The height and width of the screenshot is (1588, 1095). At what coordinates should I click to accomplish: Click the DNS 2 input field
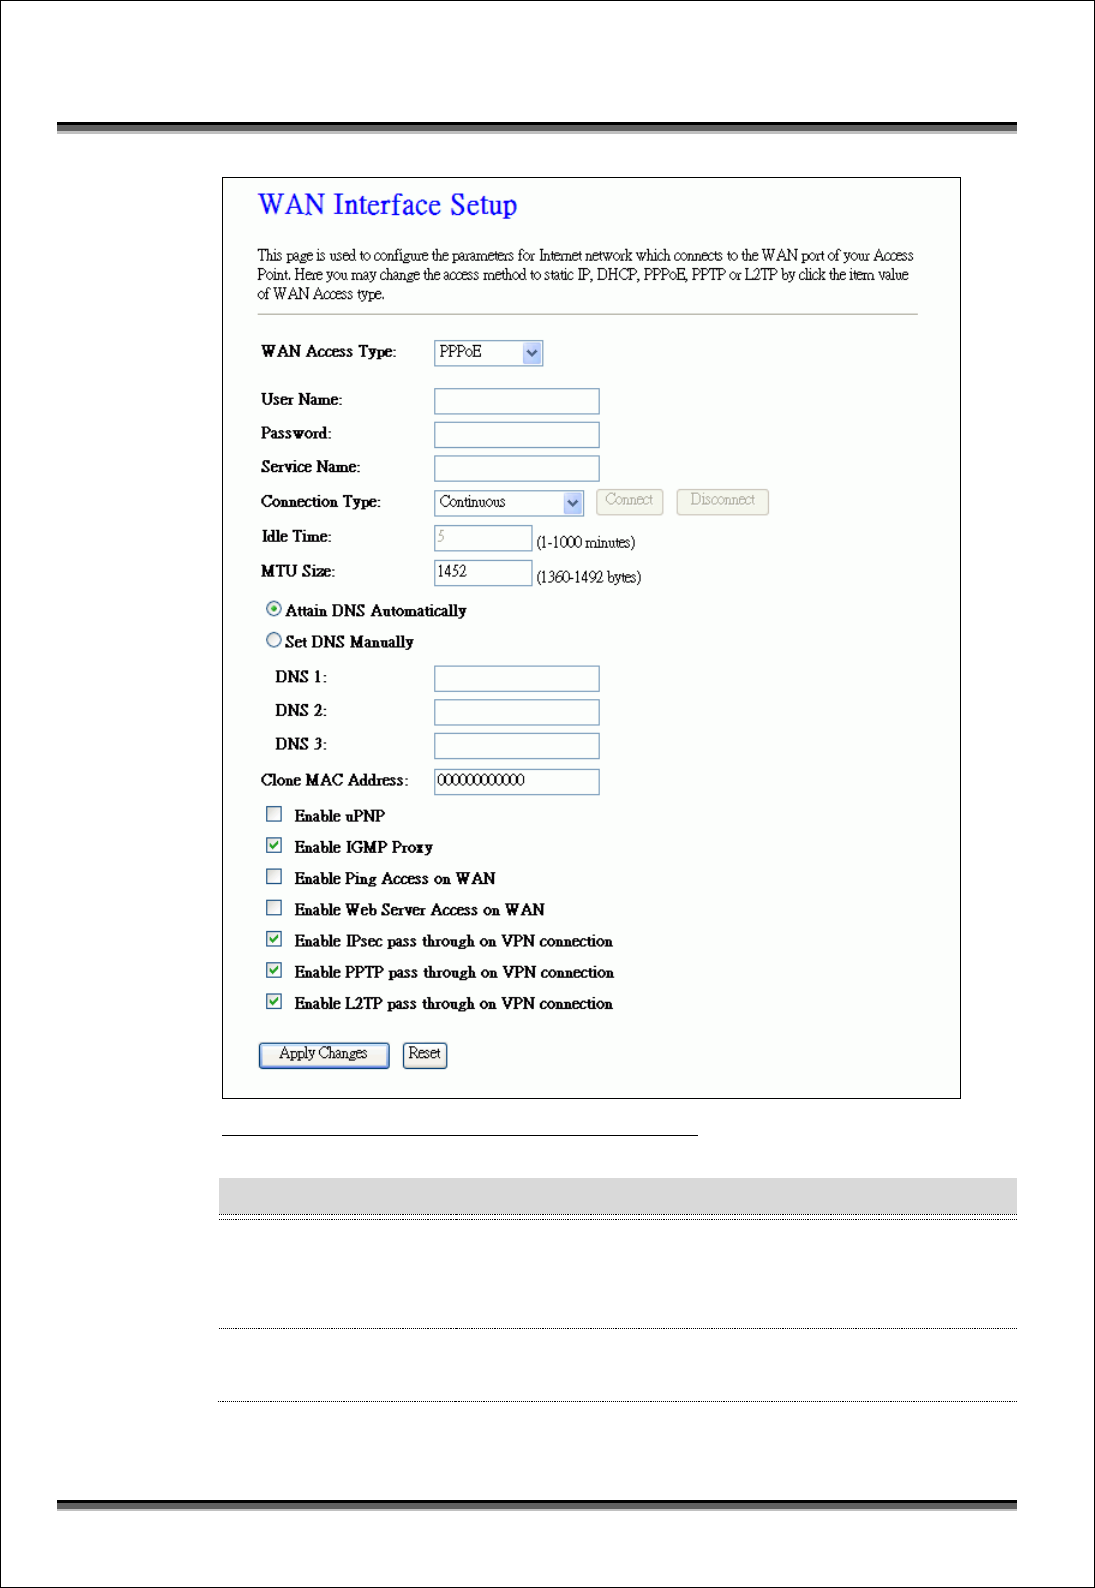pos(516,712)
